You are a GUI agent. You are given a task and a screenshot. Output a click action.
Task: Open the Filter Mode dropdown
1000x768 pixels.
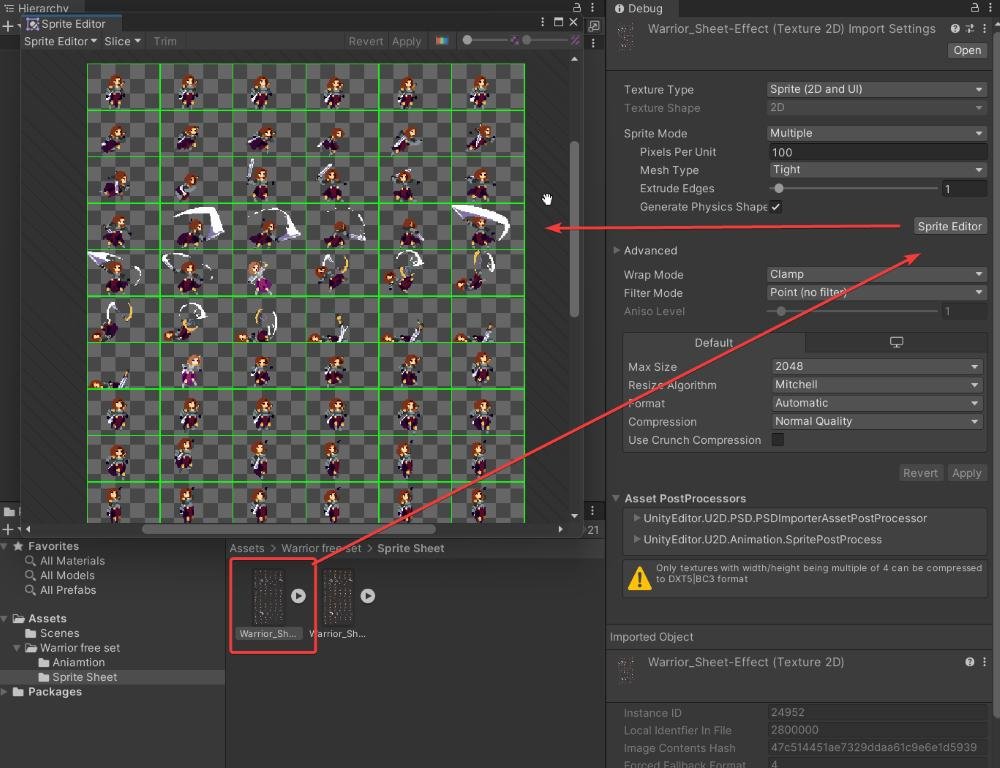point(877,292)
